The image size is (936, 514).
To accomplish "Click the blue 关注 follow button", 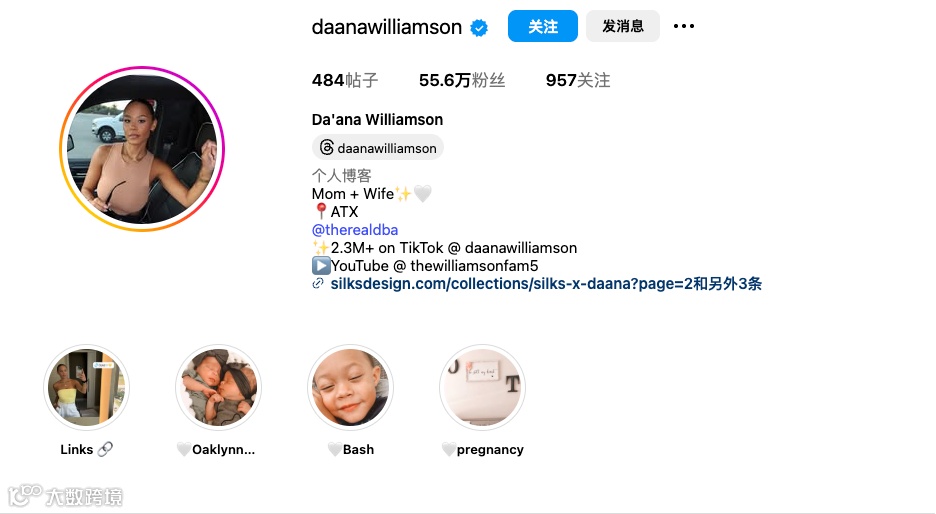I will tap(543, 26).
